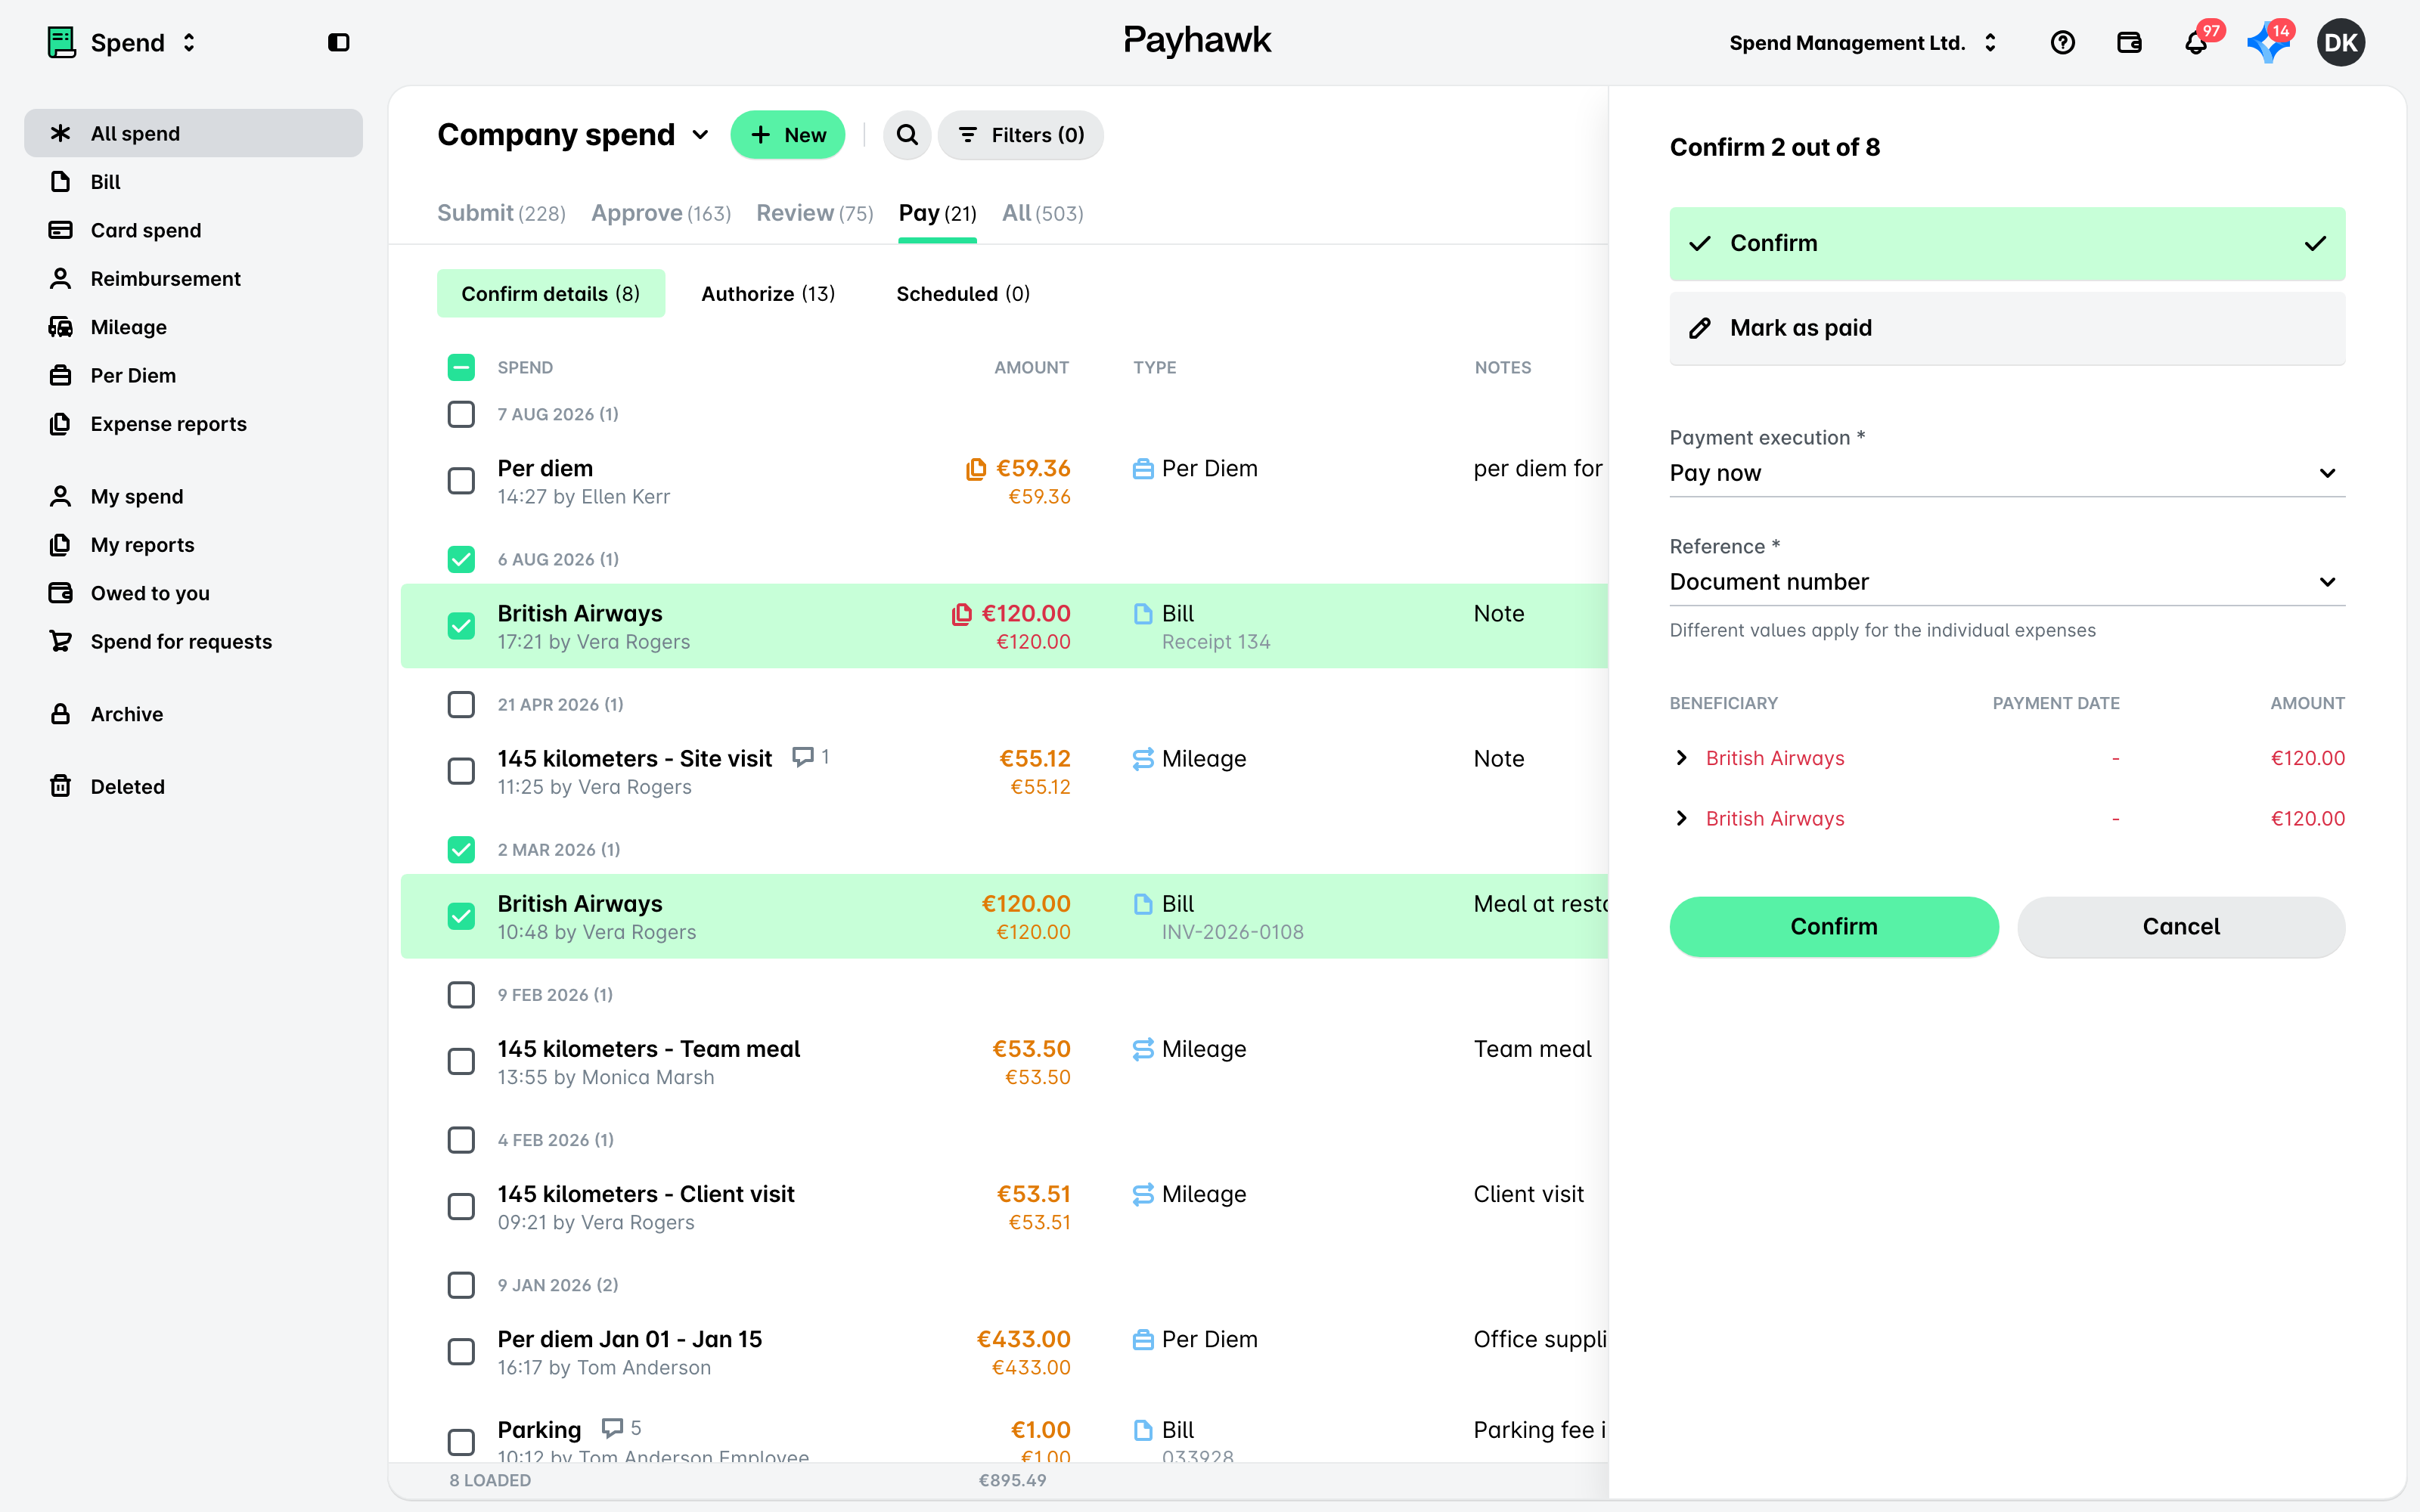Open comment icon on Site visit row
This screenshot has height=1512, width=2420.
coord(802,757)
